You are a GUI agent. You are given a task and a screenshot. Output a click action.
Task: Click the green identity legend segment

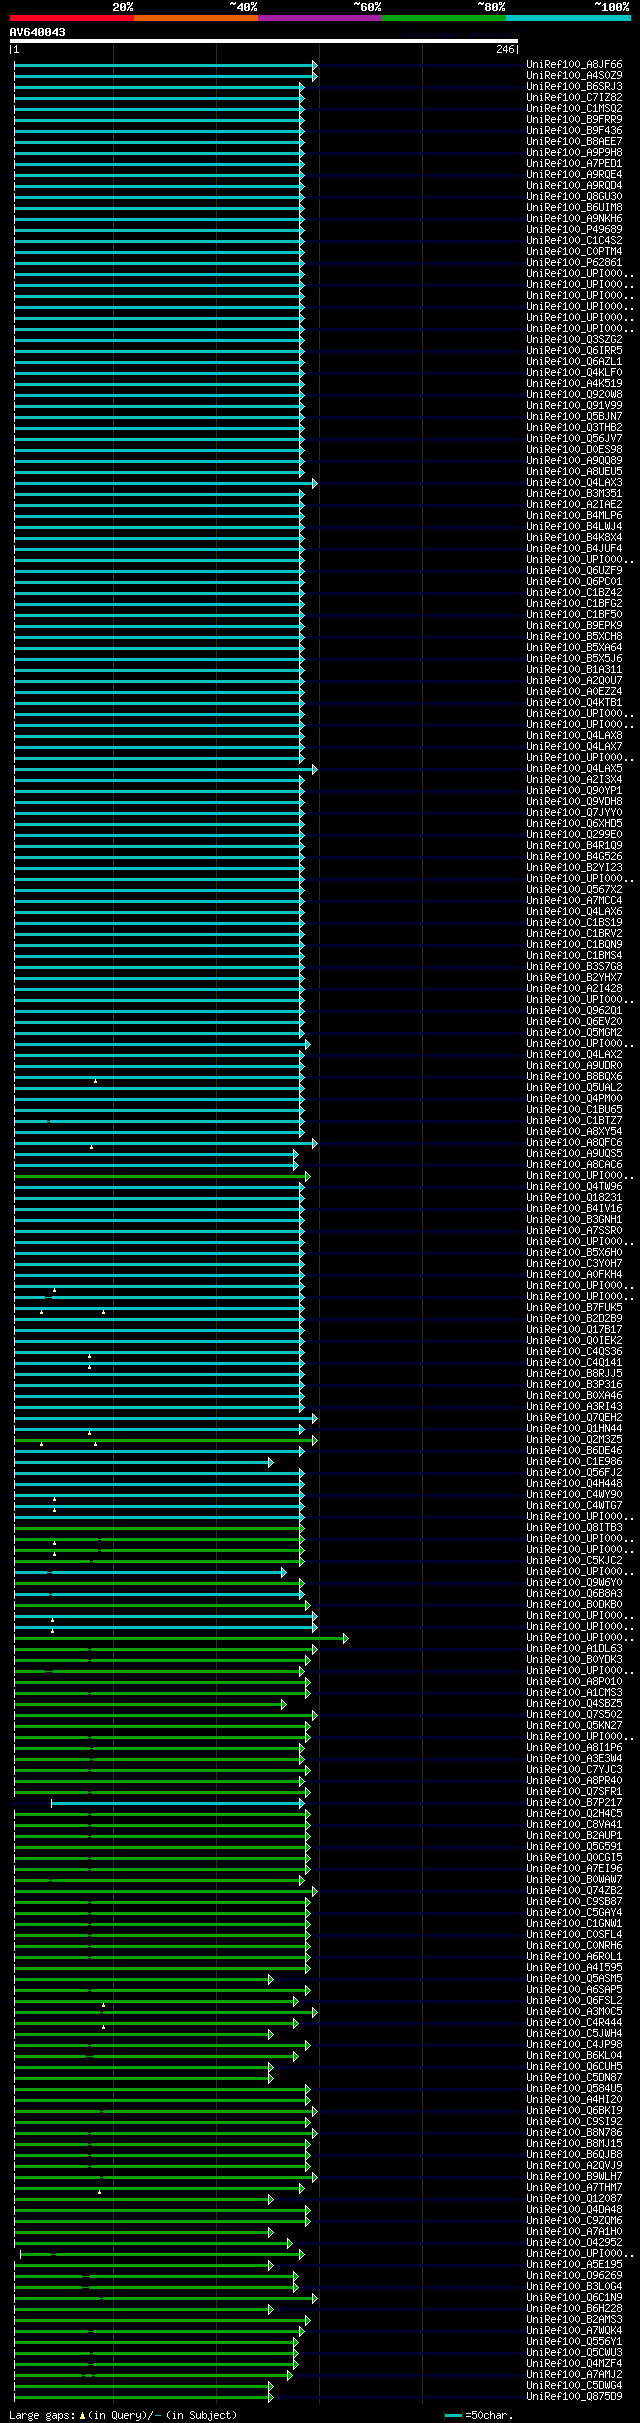click(x=443, y=18)
